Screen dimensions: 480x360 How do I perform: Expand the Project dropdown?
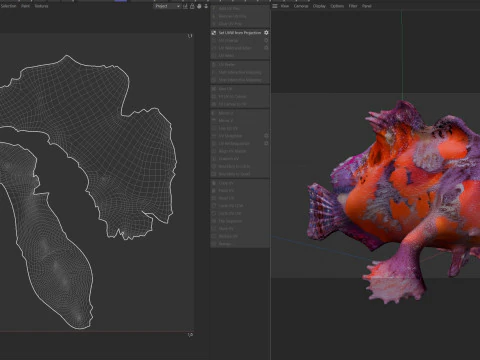click(x=167, y=6)
